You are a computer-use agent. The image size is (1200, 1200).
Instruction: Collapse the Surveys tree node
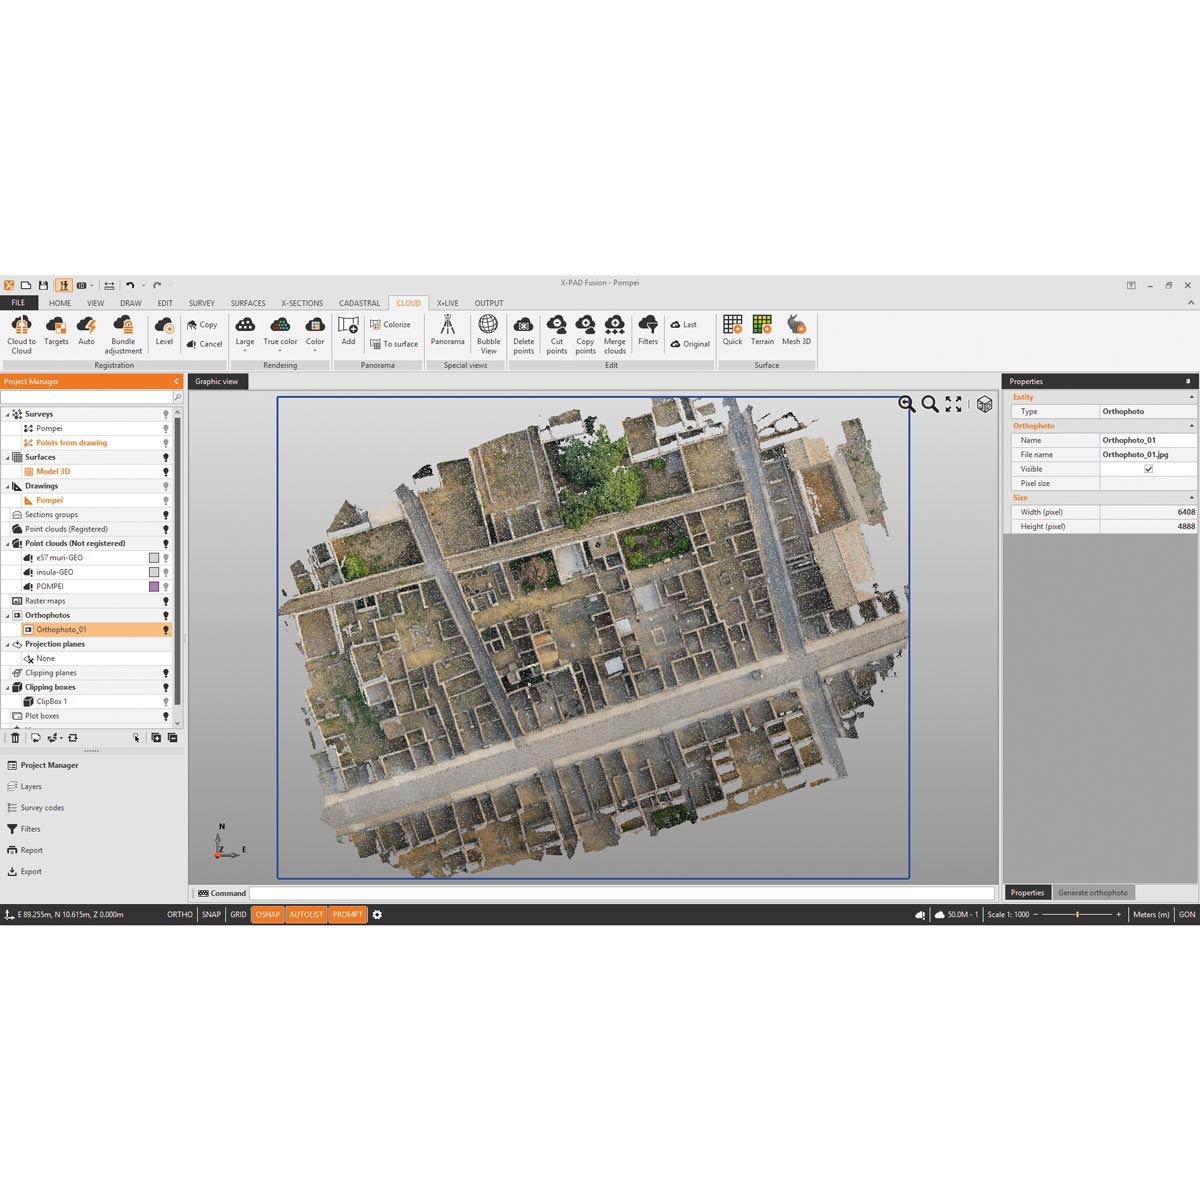pos(8,414)
